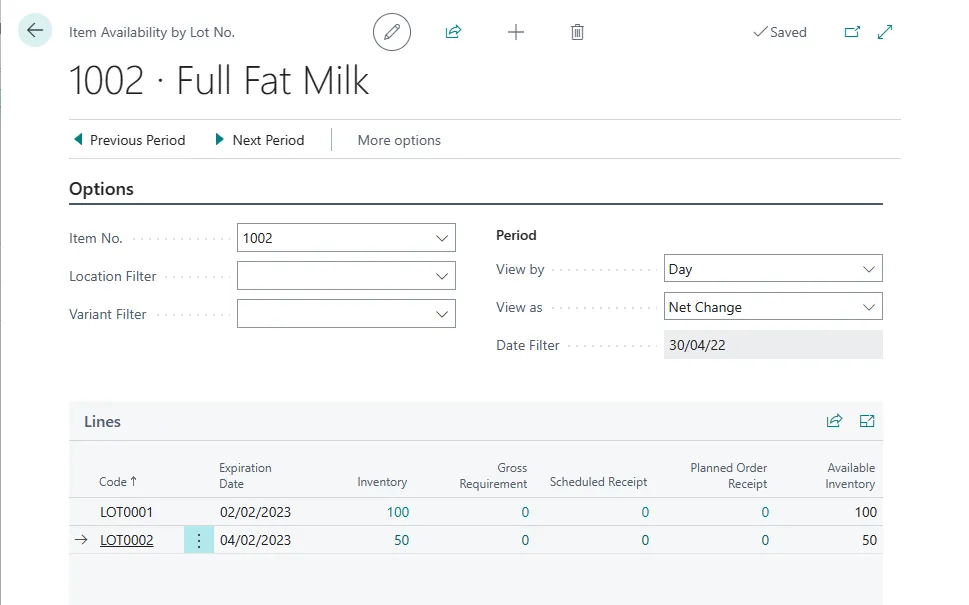The image size is (969, 605).
Task: Click Scheduled Receipt 0 for LOT0002
Action: point(645,540)
